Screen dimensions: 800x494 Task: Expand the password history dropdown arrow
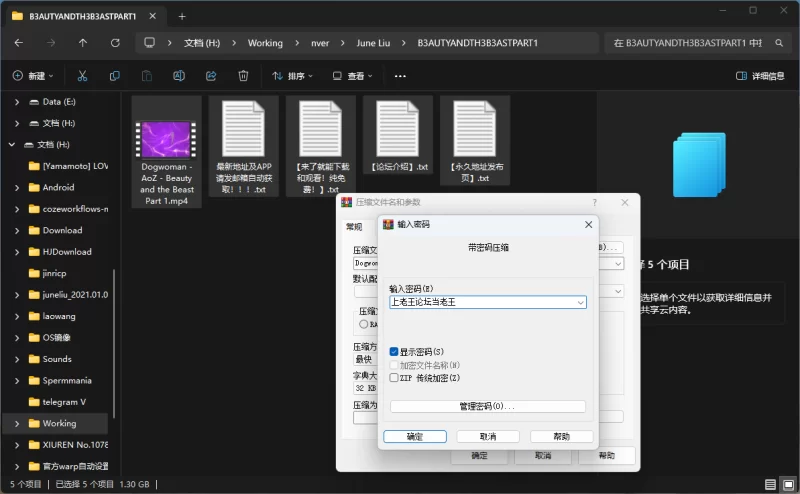click(580, 302)
